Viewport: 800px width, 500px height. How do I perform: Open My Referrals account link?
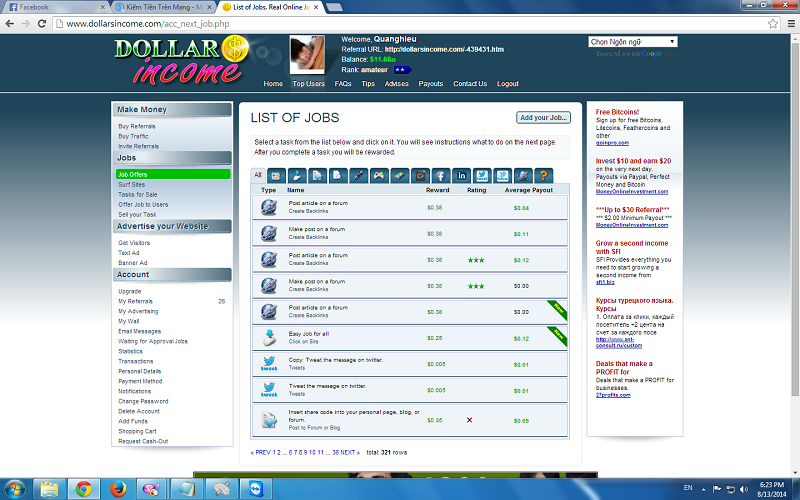click(x=135, y=302)
